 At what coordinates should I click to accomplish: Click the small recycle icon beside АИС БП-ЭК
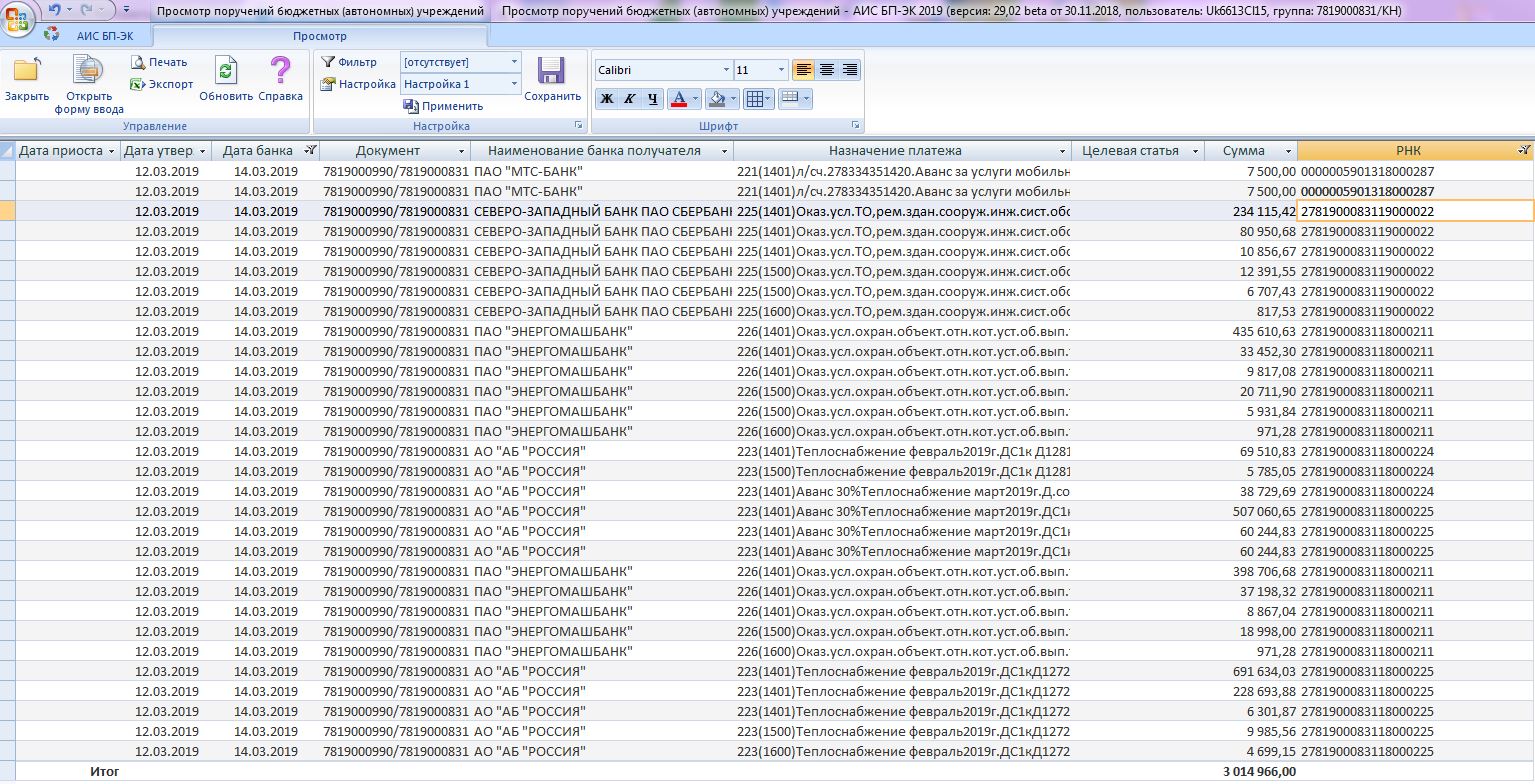pos(51,35)
